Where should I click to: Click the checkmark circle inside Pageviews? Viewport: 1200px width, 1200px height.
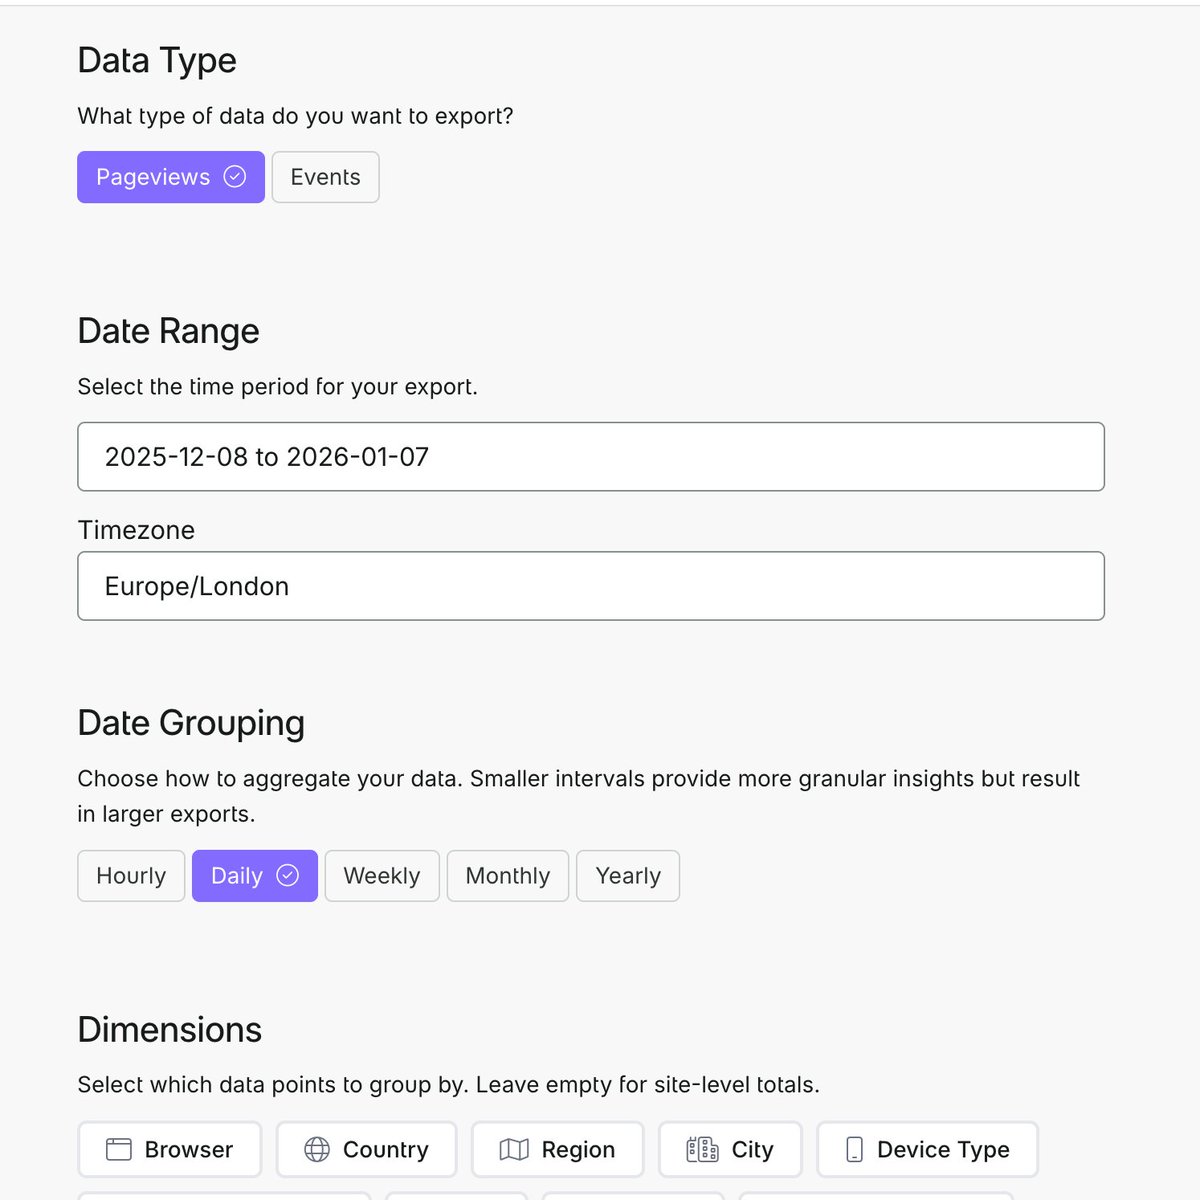click(x=235, y=177)
